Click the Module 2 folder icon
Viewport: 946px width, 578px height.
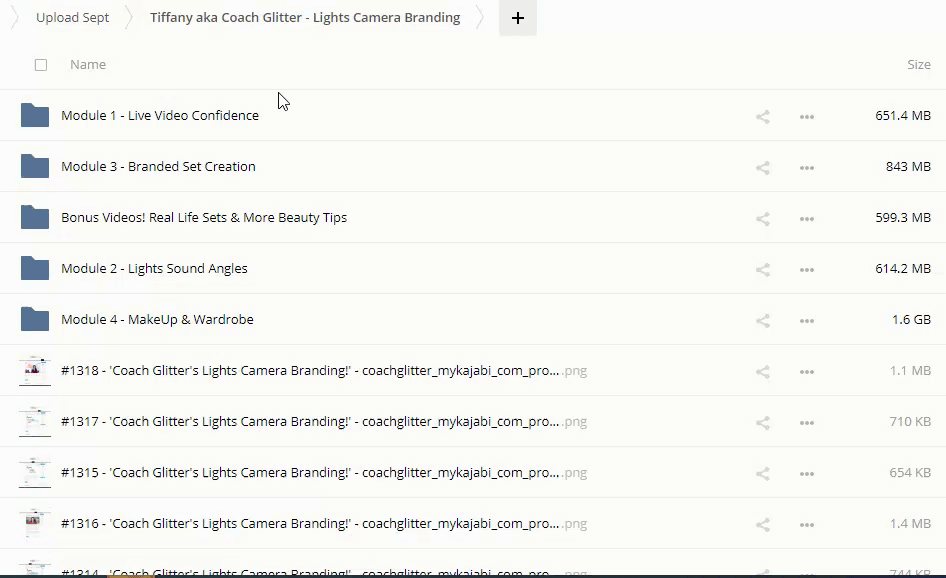tap(35, 268)
